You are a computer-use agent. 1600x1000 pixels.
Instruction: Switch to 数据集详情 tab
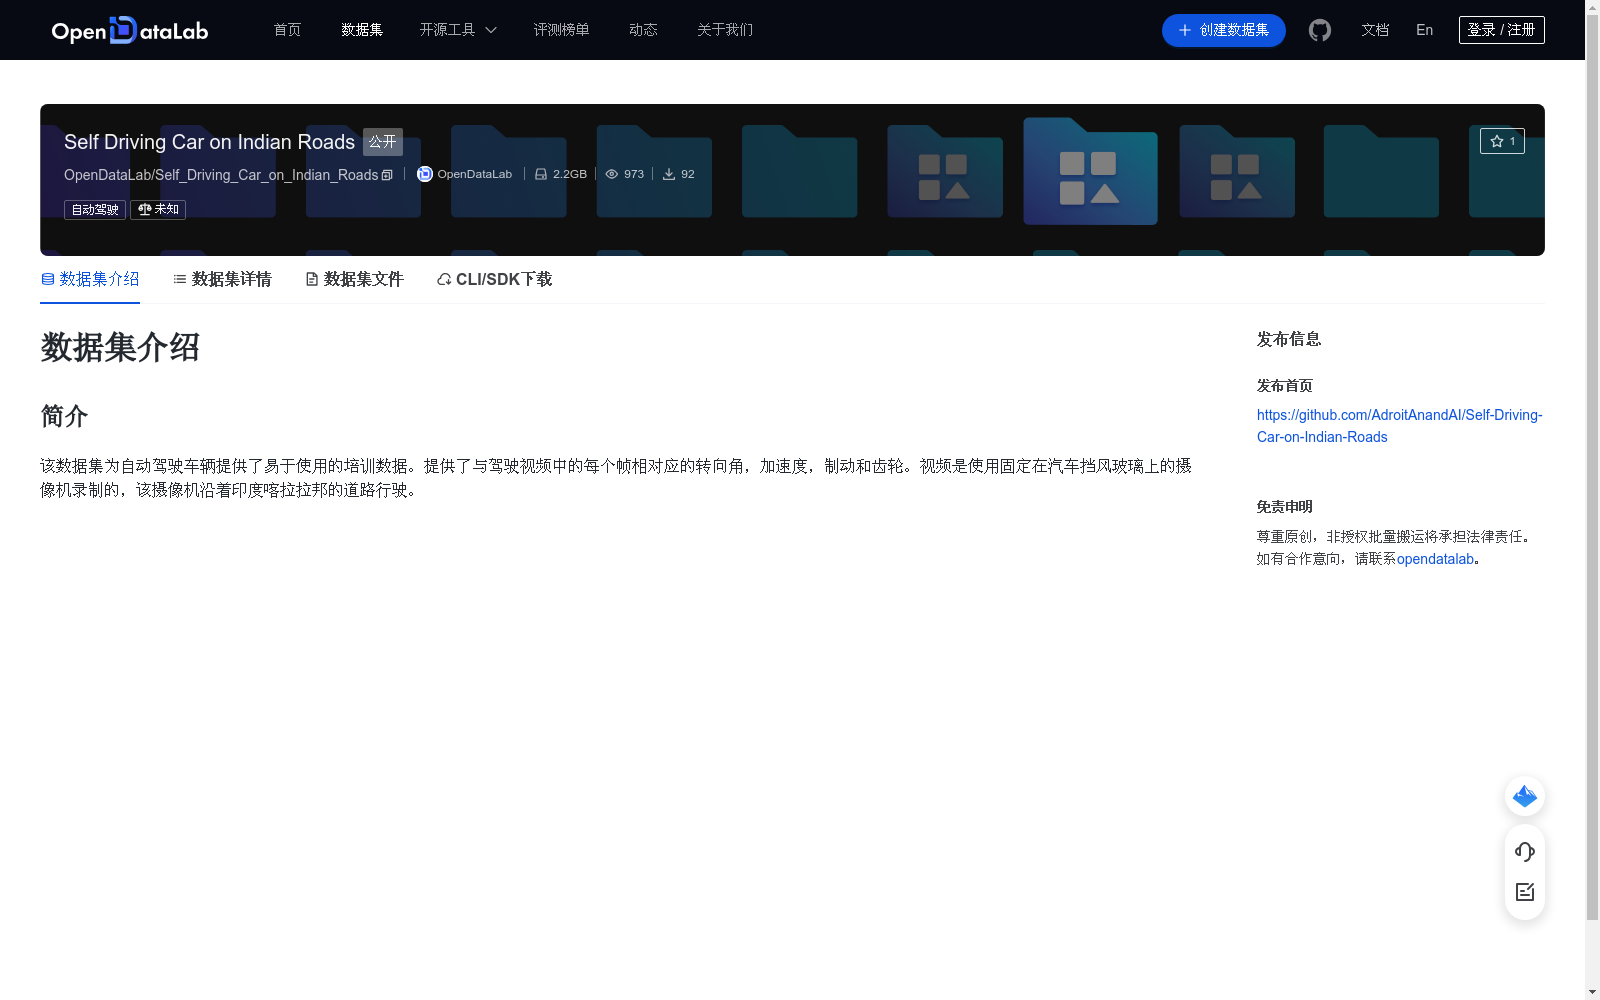pyautogui.click(x=222, y=279)
